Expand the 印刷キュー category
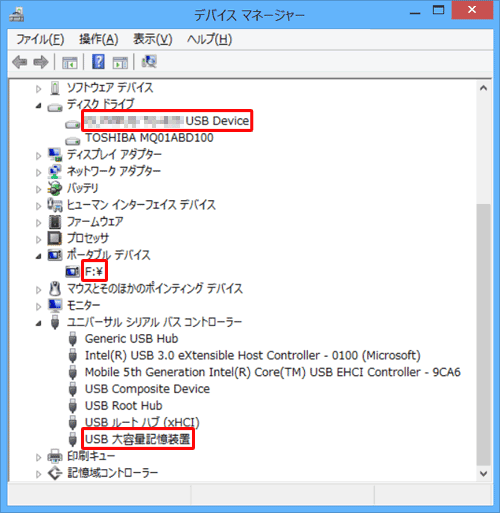Image resolution: width=500 pixels, height=513 pixels. 39,457
